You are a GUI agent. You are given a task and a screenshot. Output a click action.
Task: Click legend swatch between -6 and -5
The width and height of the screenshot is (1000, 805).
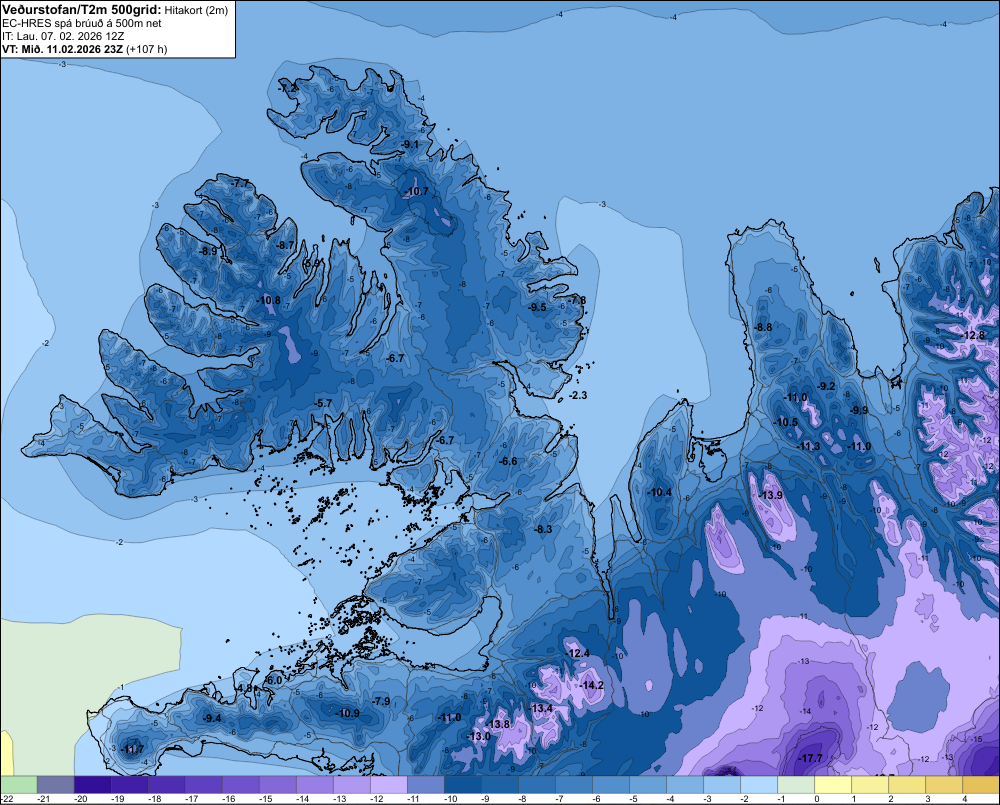click(611, 785)
